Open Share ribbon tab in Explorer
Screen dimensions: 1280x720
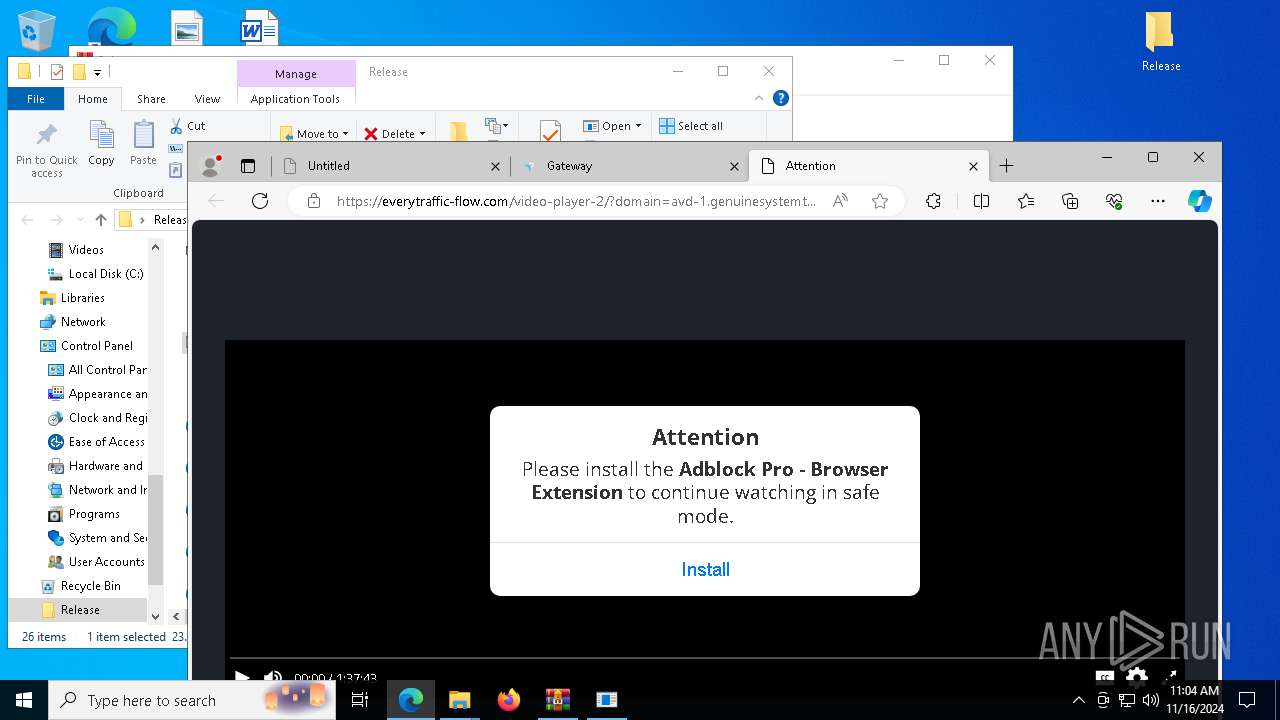[151, 99]
